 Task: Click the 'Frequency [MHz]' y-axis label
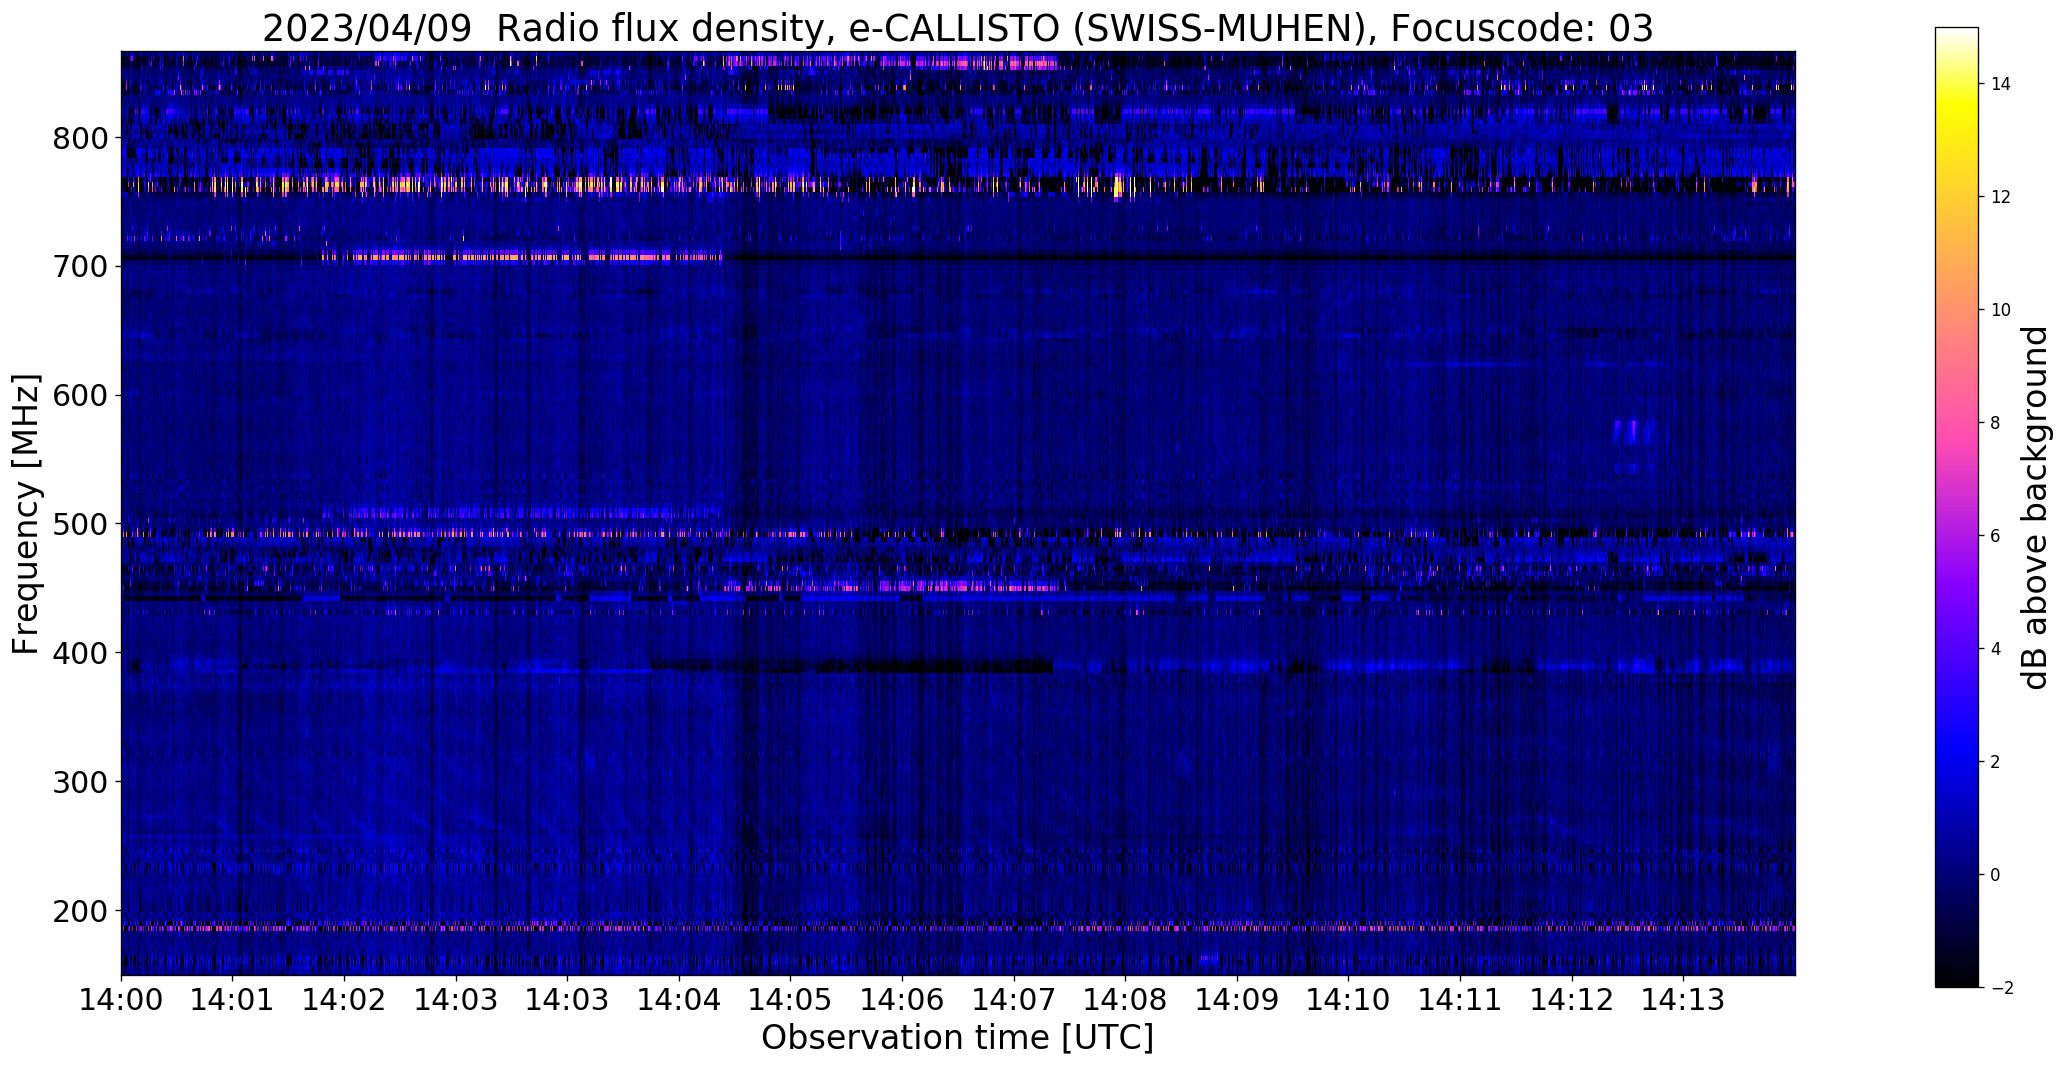(x=26, y=515)
